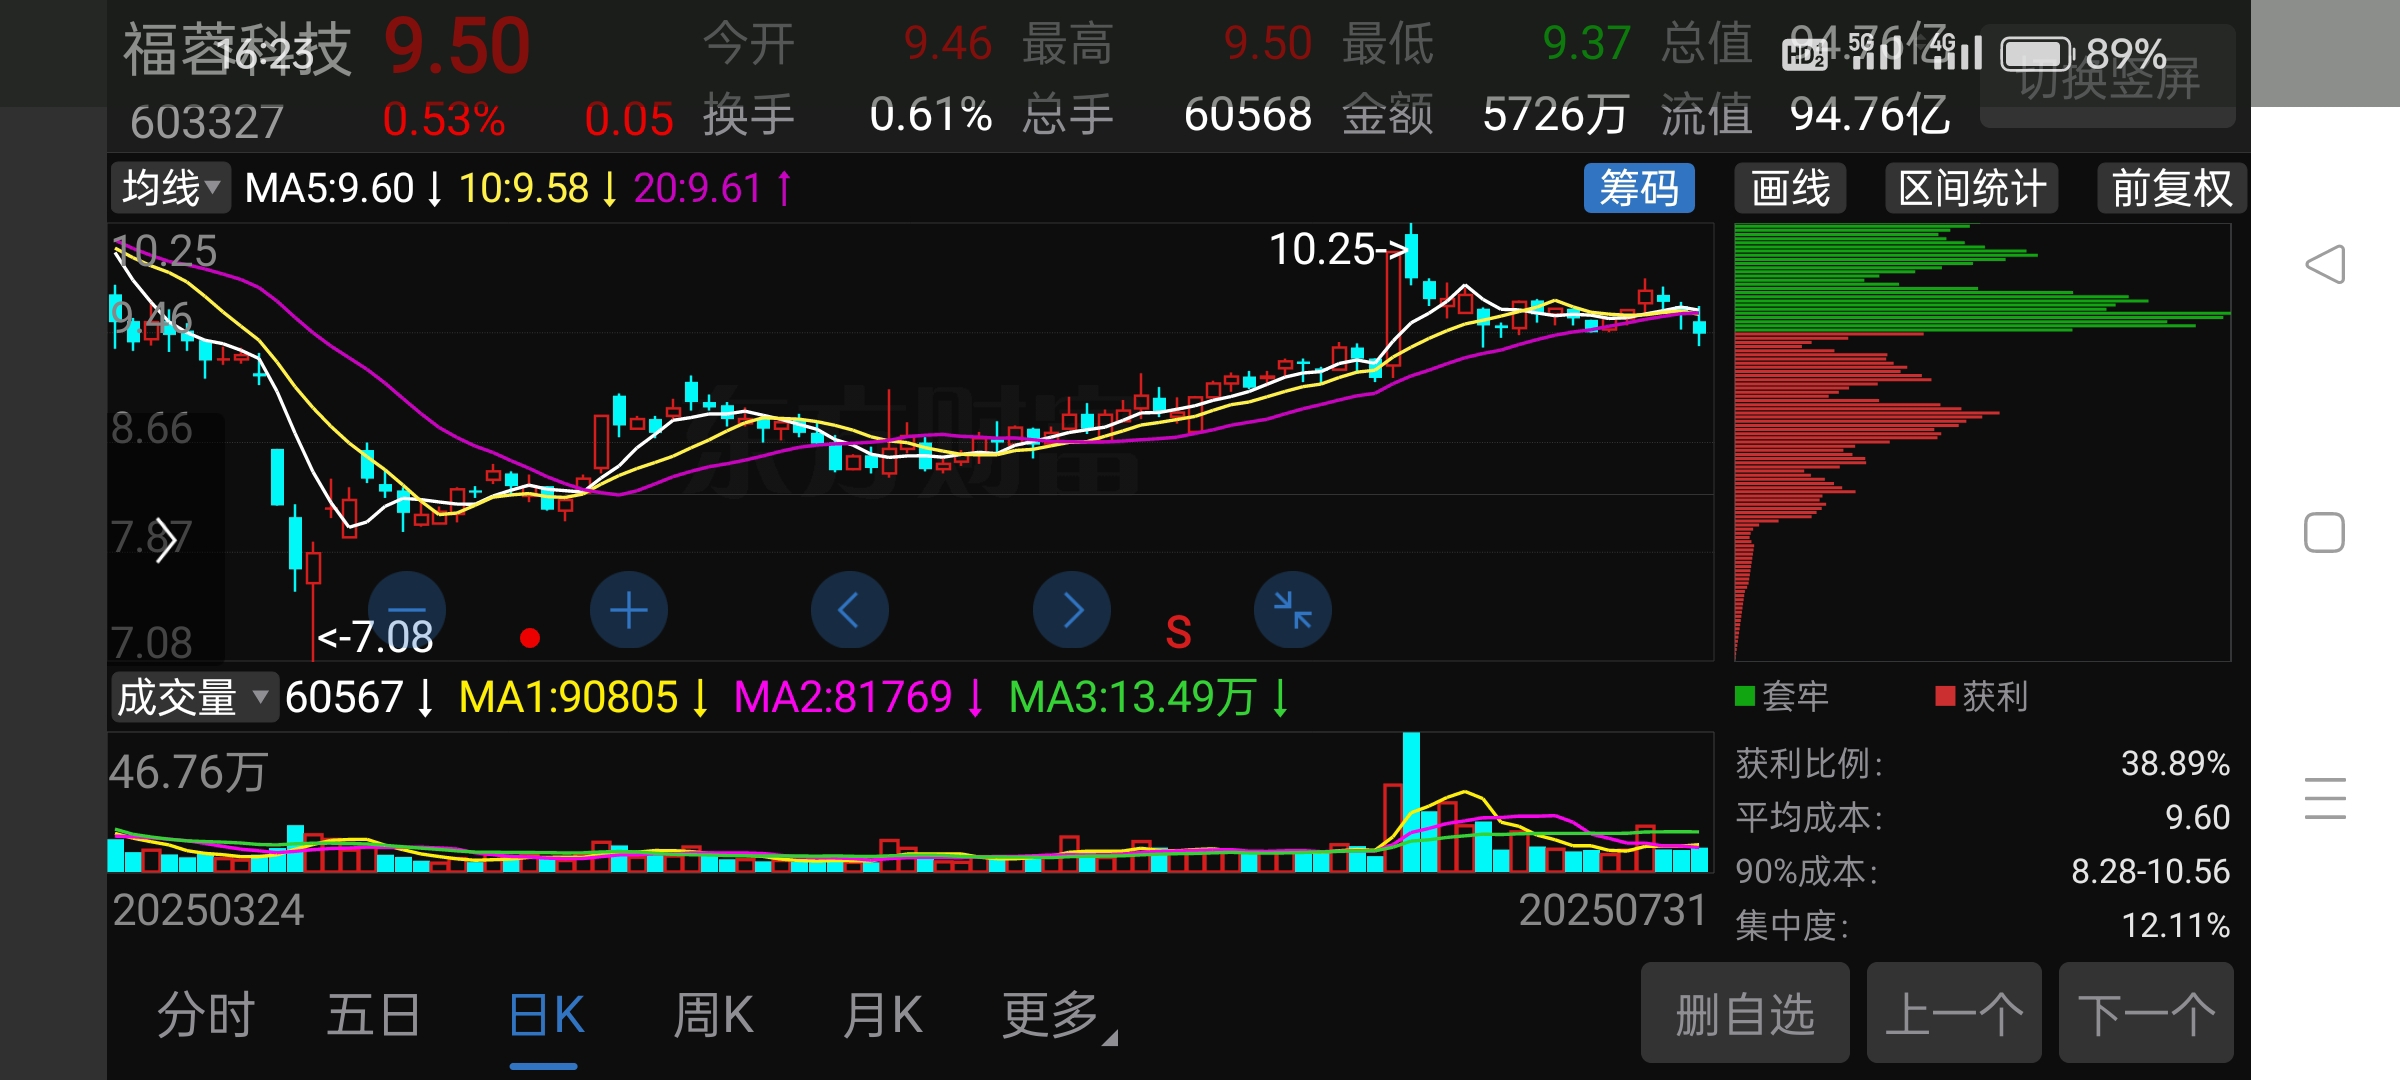Toggle the 筹码 chip distribution panel
Viewport: 2400px width, 1080px height.
[x=1639, y=188]
